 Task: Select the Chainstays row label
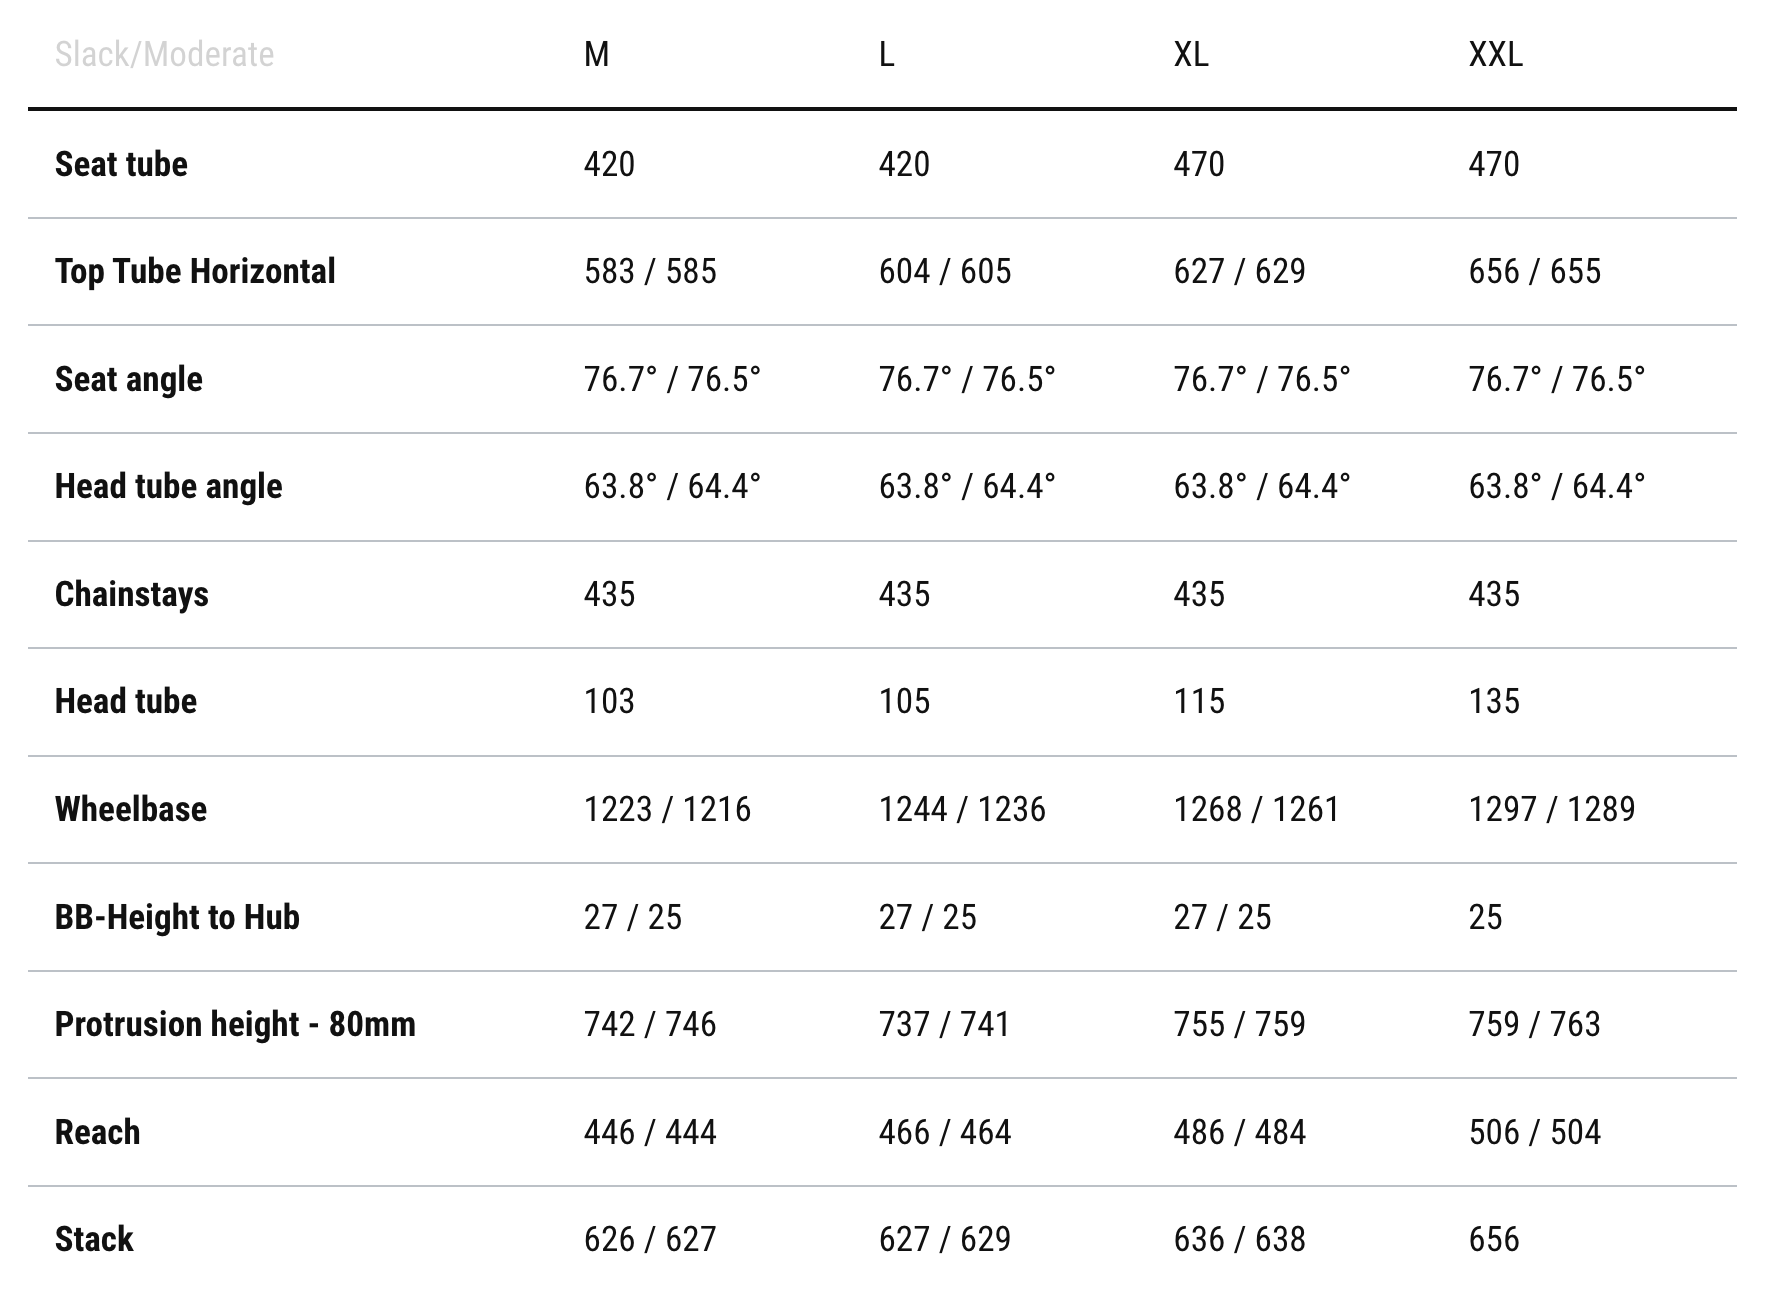pyautogui.click(x=131, y=594)
